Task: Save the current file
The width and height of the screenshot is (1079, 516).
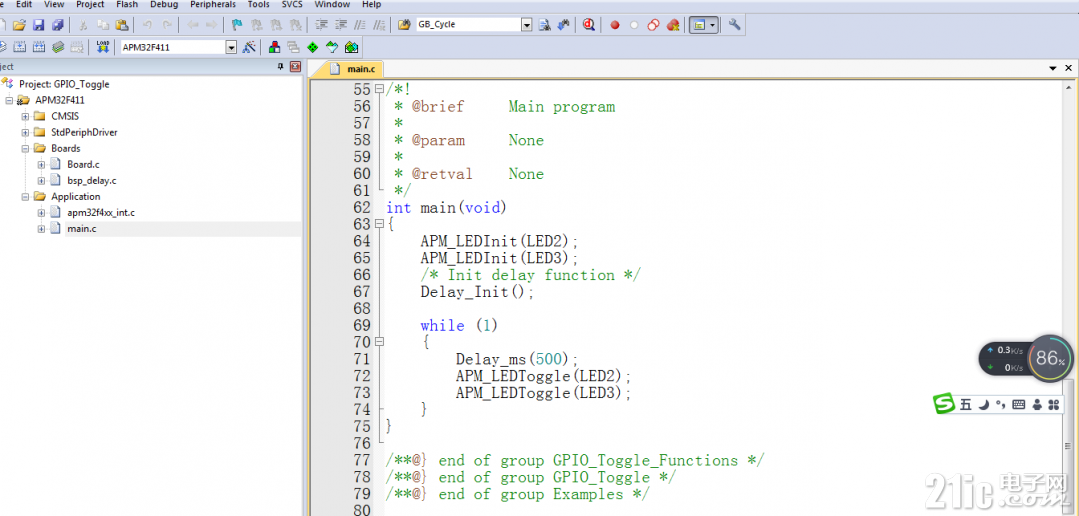Action: click(x=39, y=25)
